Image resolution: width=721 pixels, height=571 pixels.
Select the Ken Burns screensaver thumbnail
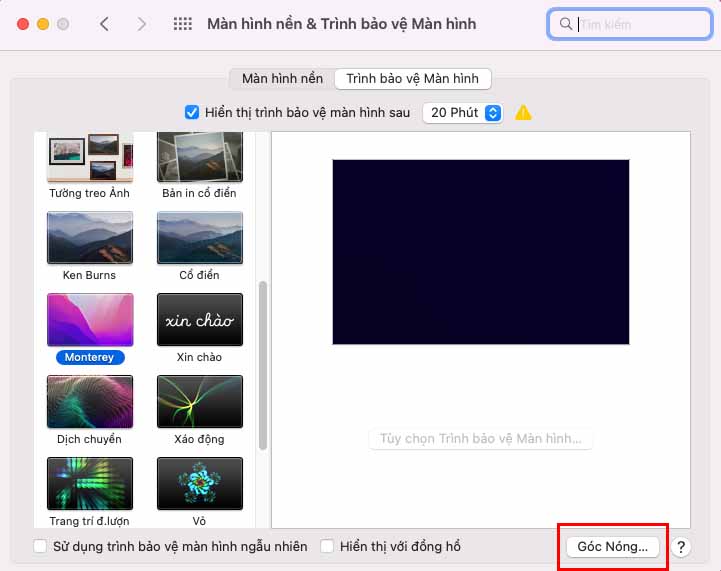(90, 238)
